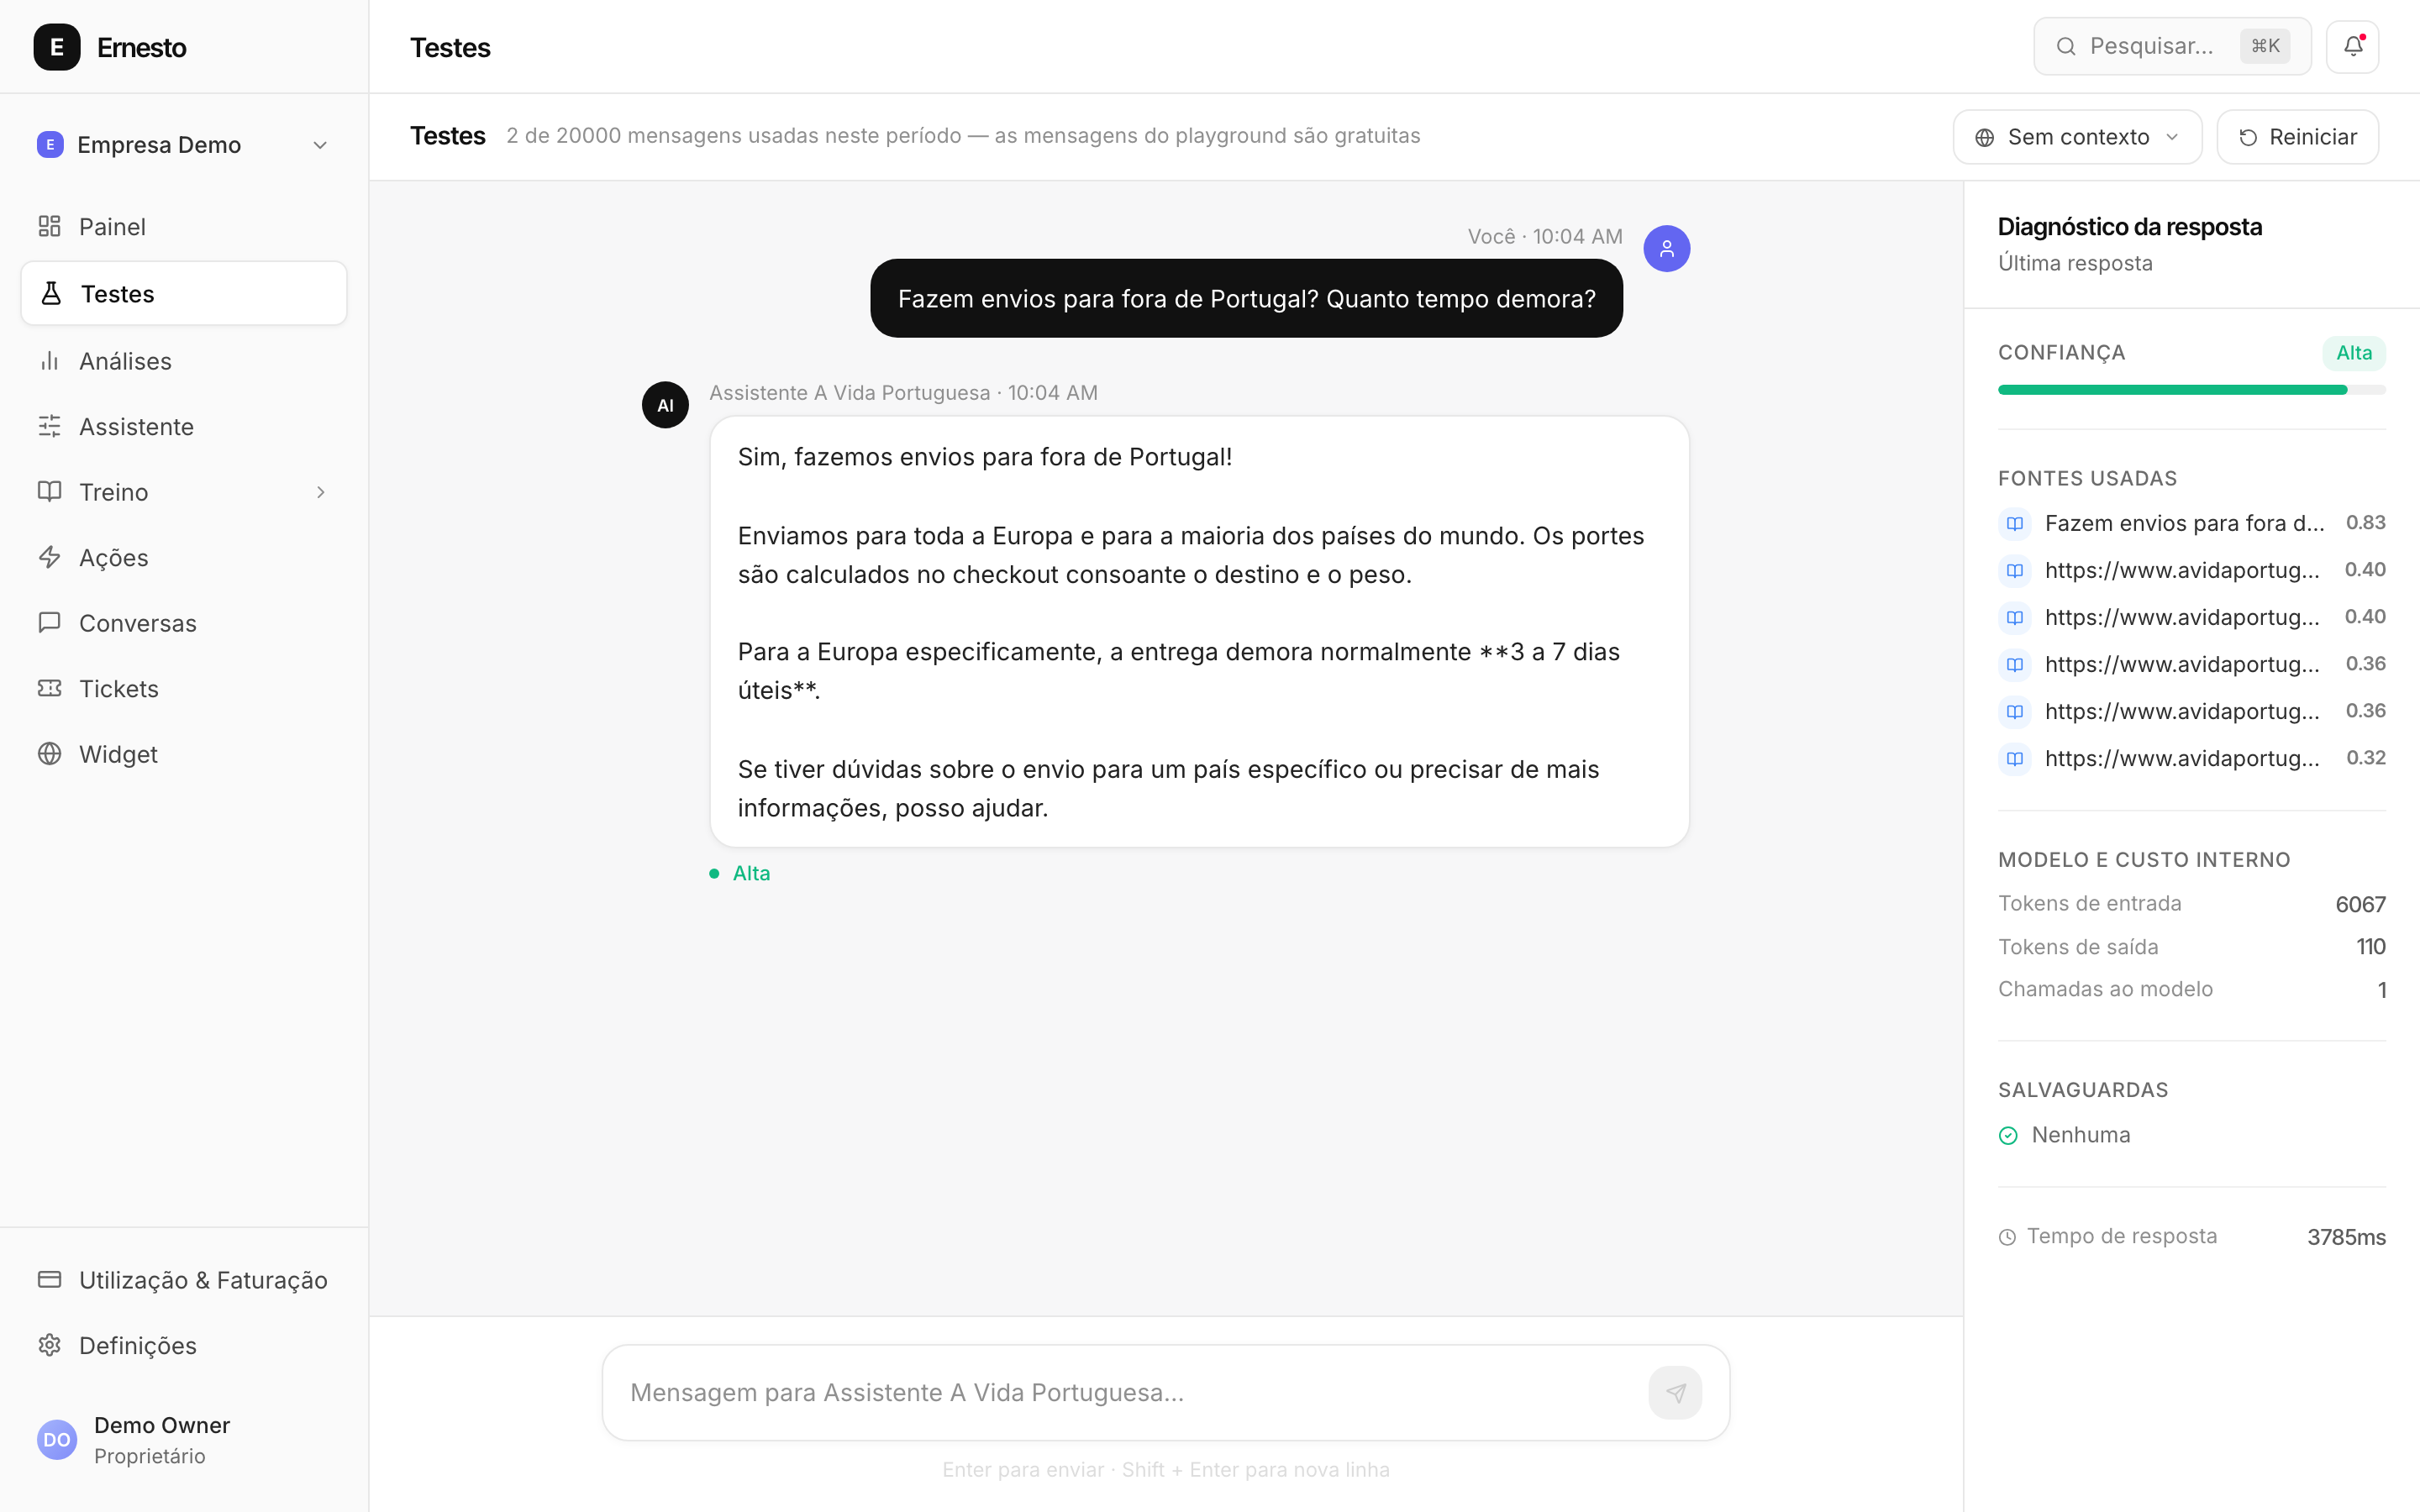Open the Tickets page
The height and width of the screenshot is (1512, 2420).
point(184,689)
